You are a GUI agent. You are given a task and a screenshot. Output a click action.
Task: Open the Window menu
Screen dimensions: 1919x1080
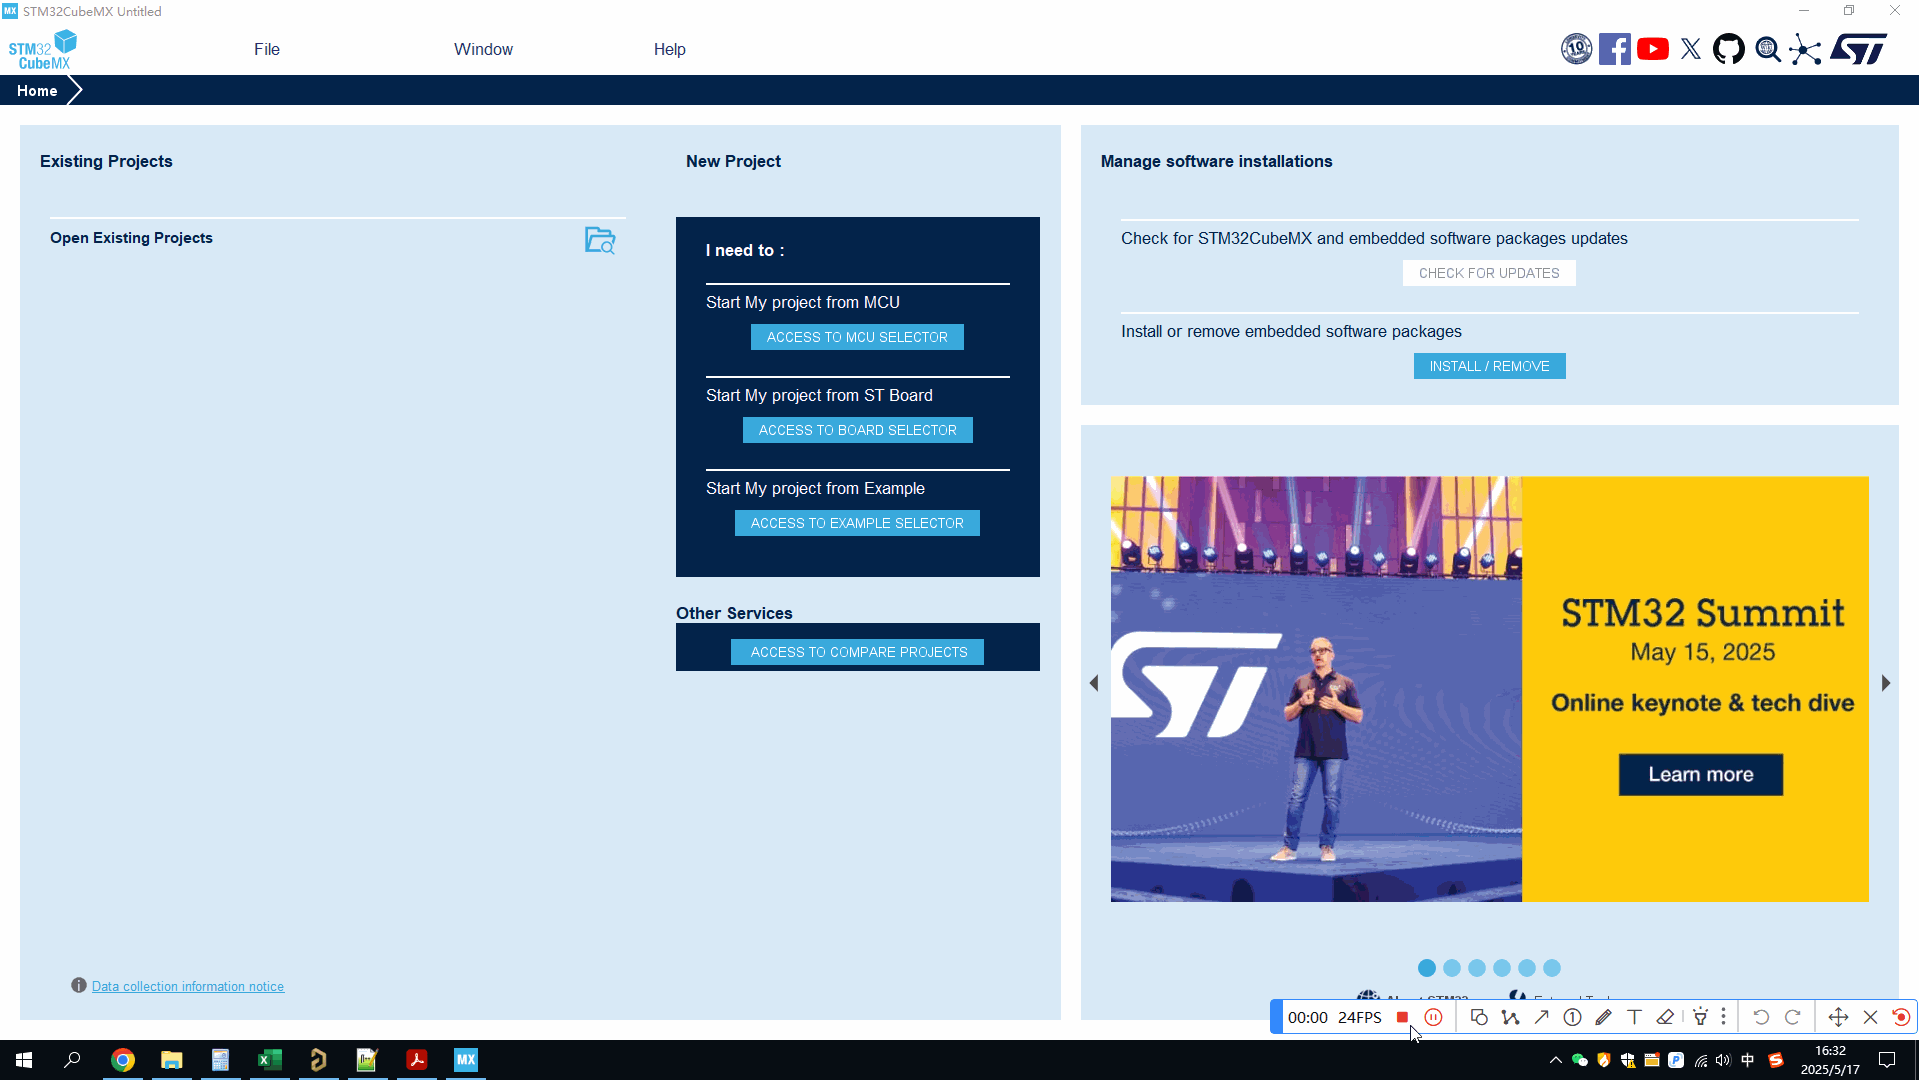click(483, 49)
